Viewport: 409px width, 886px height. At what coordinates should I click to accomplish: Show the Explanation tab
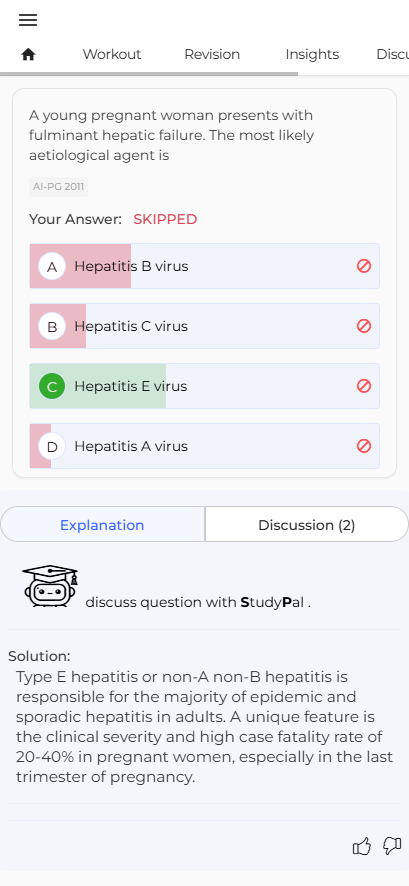tap(102, 525)
